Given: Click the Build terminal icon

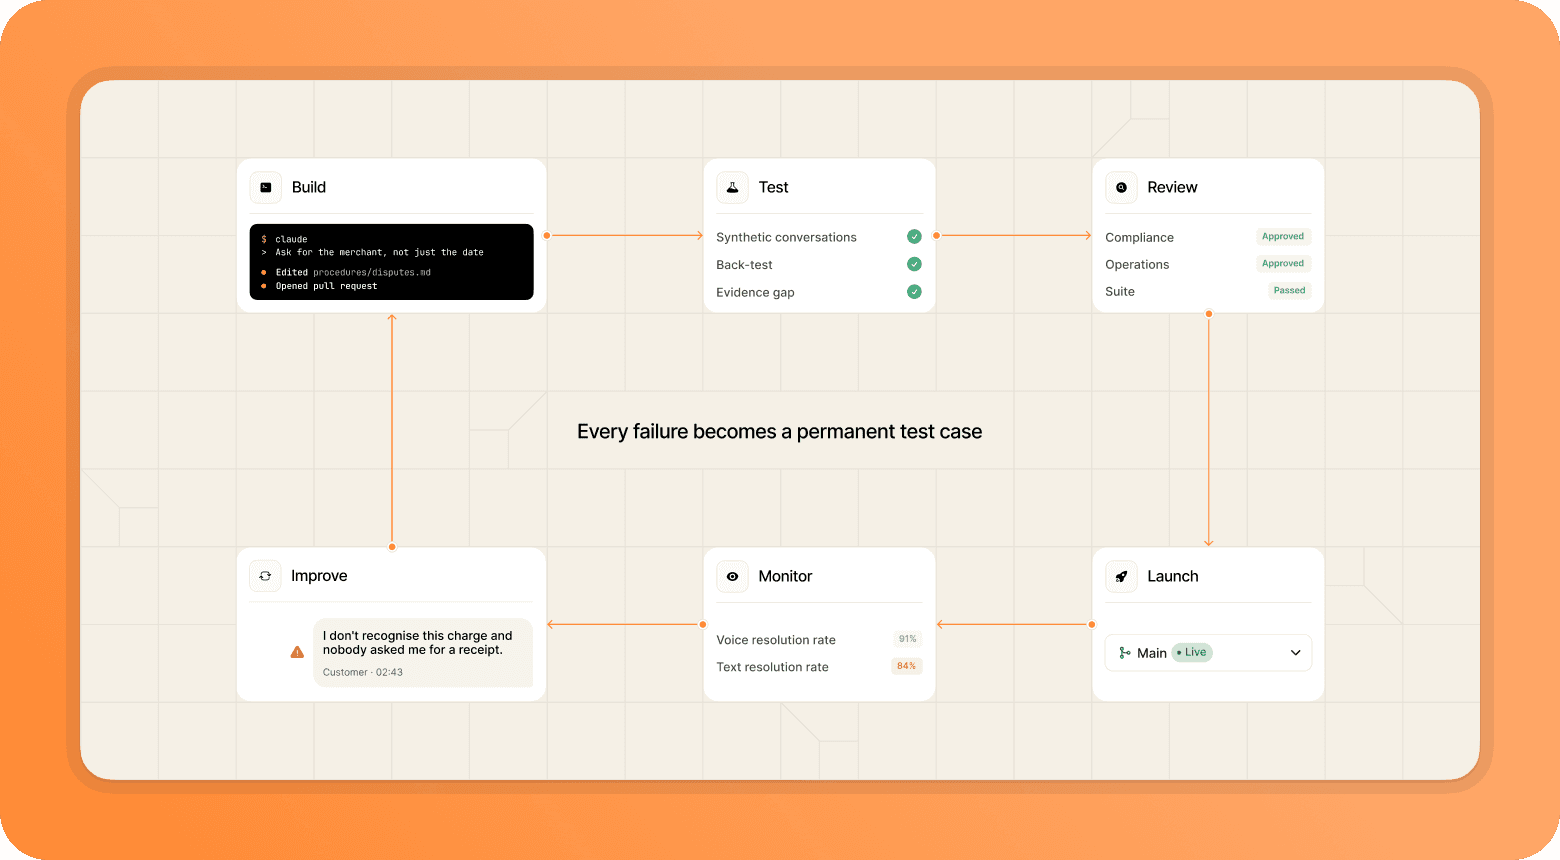Looking at the screenshot, I should tap(266, 187).
